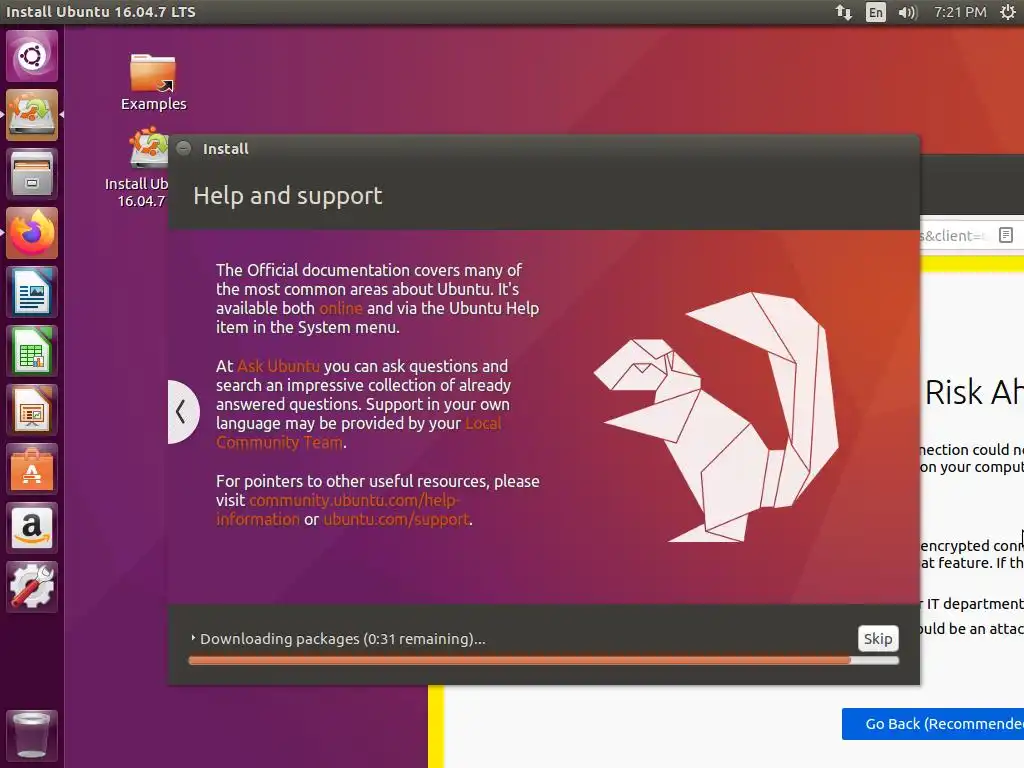Open the En keyboard layout indicator
This screenshot has width=1024, height=768.
click(x=876, y=12)
